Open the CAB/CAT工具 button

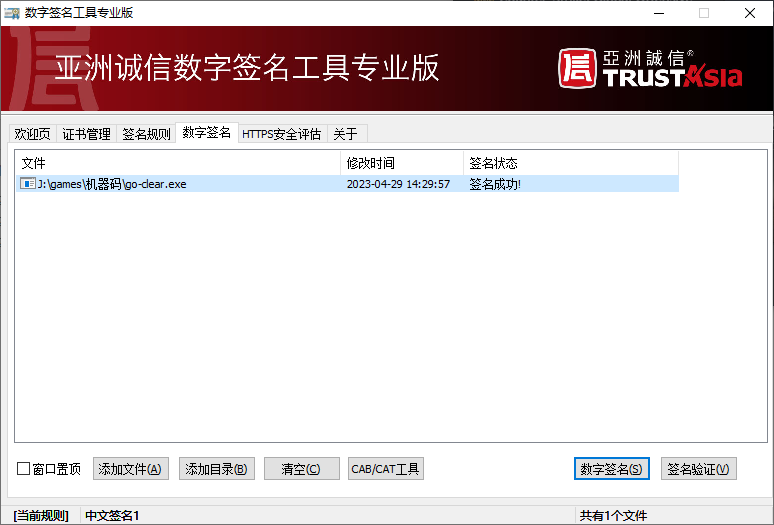pos(385,469)
